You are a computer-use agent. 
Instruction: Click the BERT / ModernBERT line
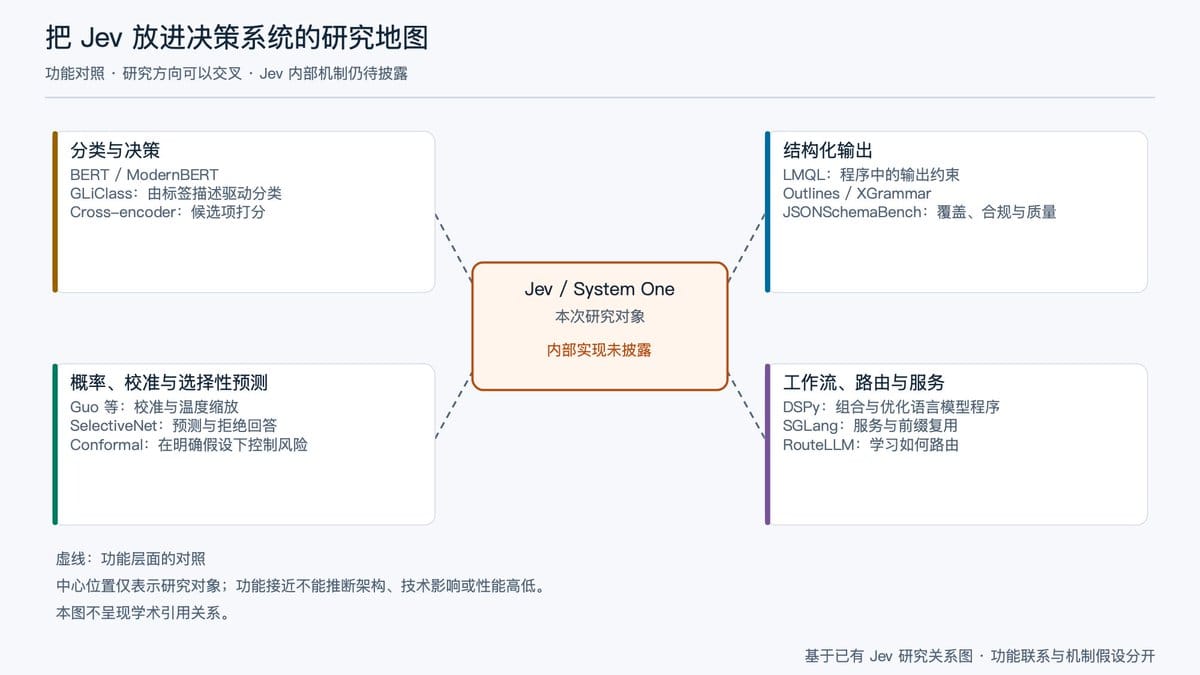[x=144, y=175]
